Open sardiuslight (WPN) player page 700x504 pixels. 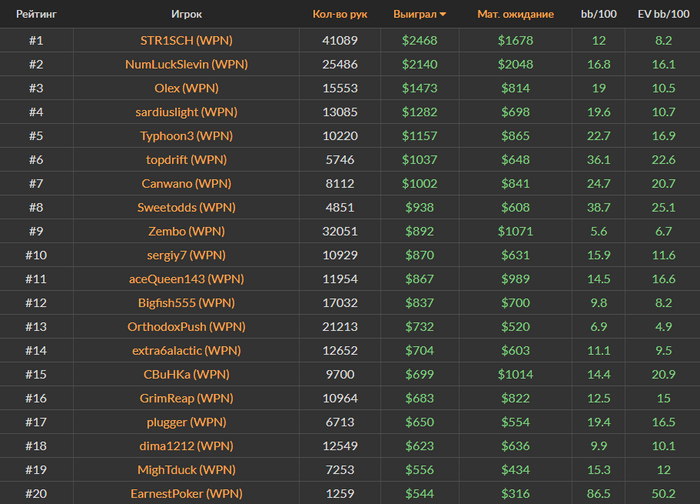point(186,112)
